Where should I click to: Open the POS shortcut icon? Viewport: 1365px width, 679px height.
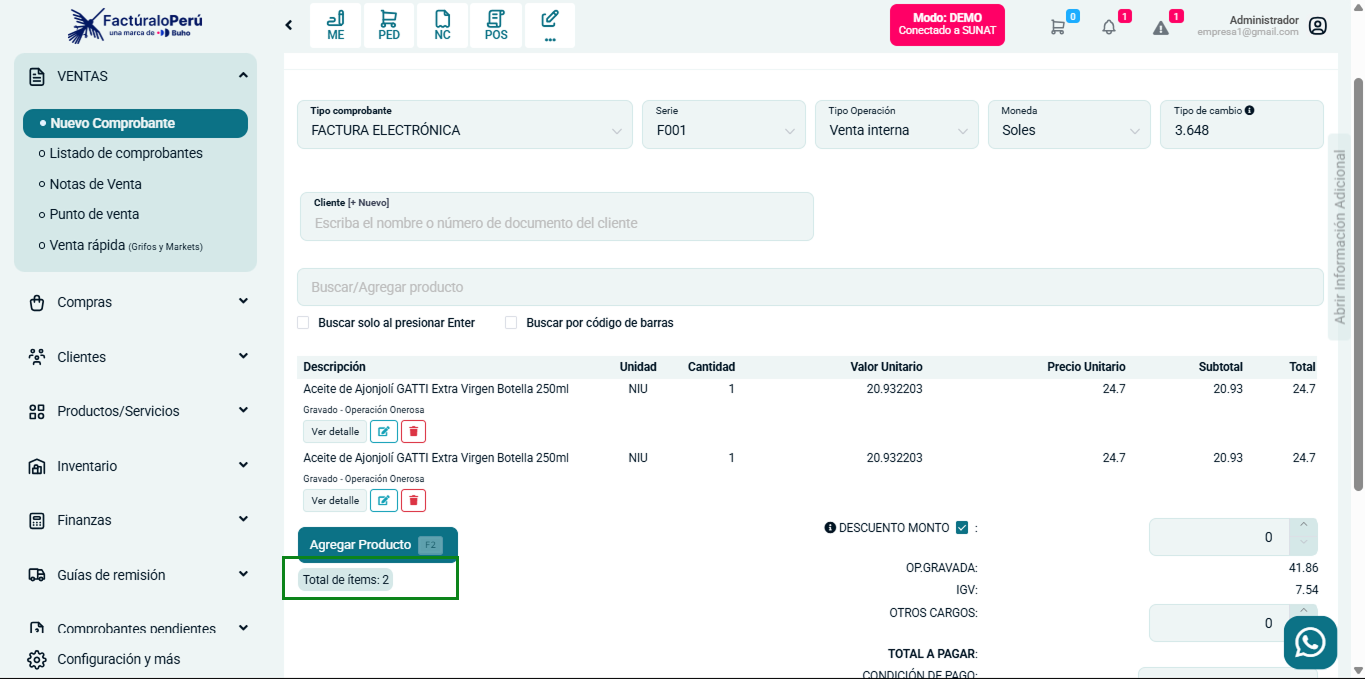click(x=496, y=25)
